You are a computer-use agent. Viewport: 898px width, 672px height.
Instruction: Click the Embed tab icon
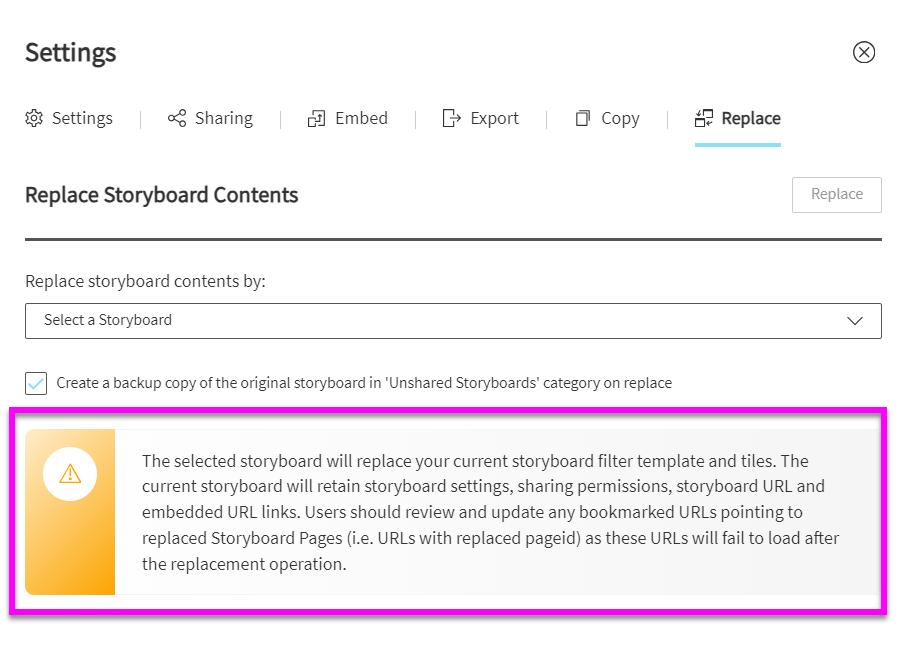click(x=316, y=118)
